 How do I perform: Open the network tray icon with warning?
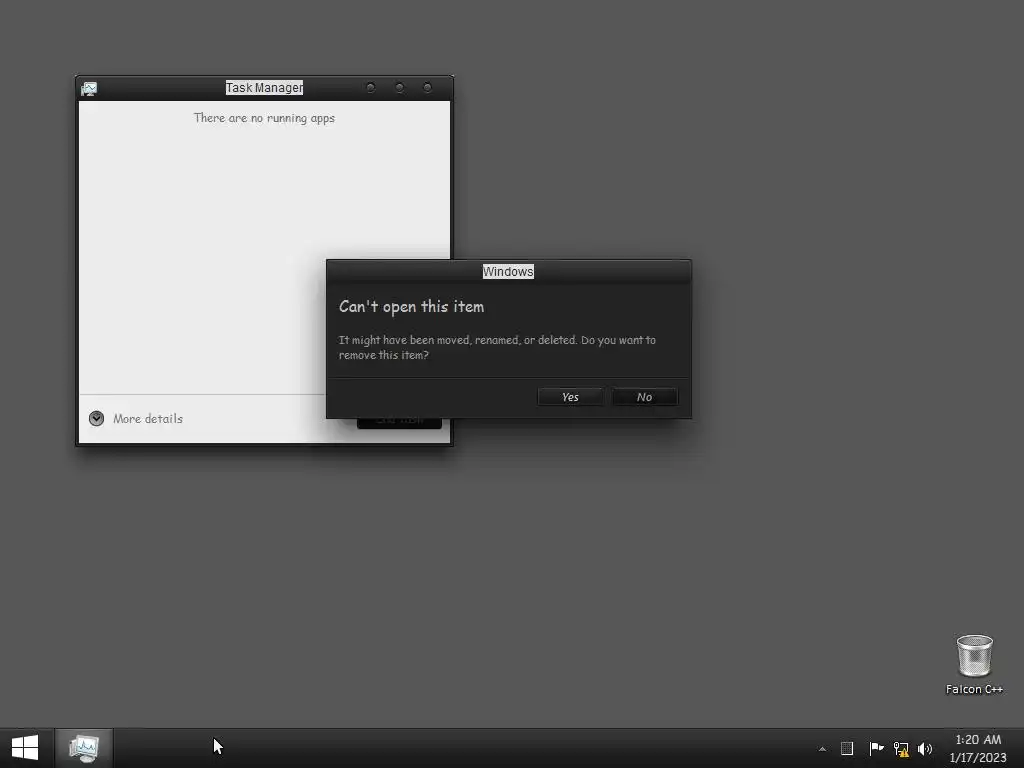click(901, 749)
